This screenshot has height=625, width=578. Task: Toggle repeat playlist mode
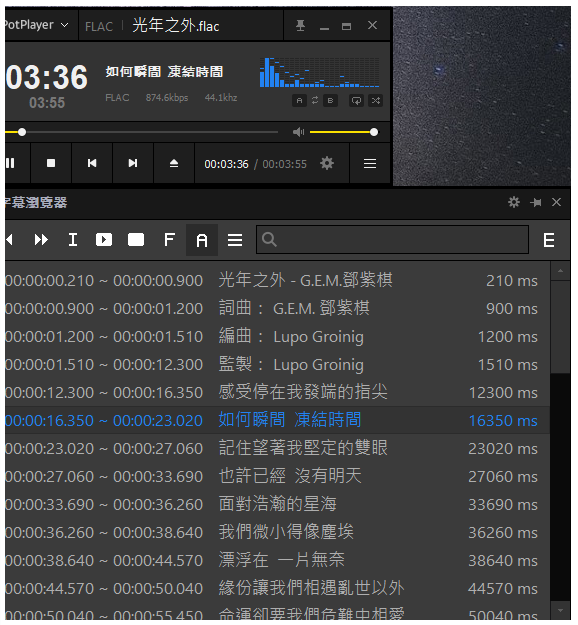(x=356, y=100)
